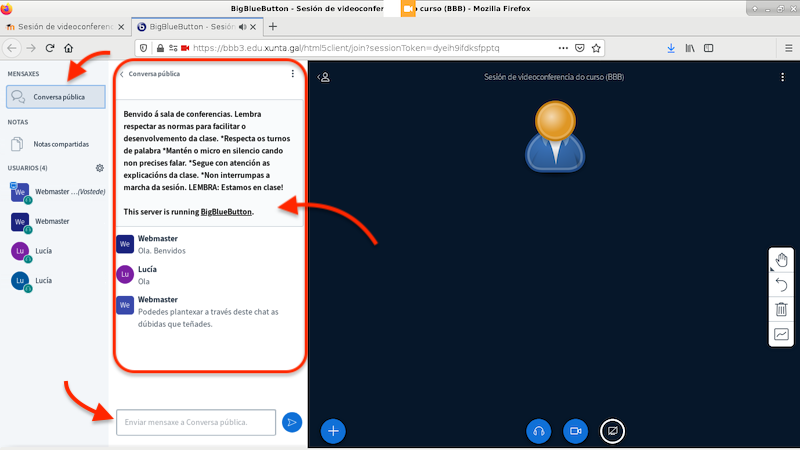The image size is (800, 450).
Task: Open session options menu at top right
Action: (x=783, y=77)
